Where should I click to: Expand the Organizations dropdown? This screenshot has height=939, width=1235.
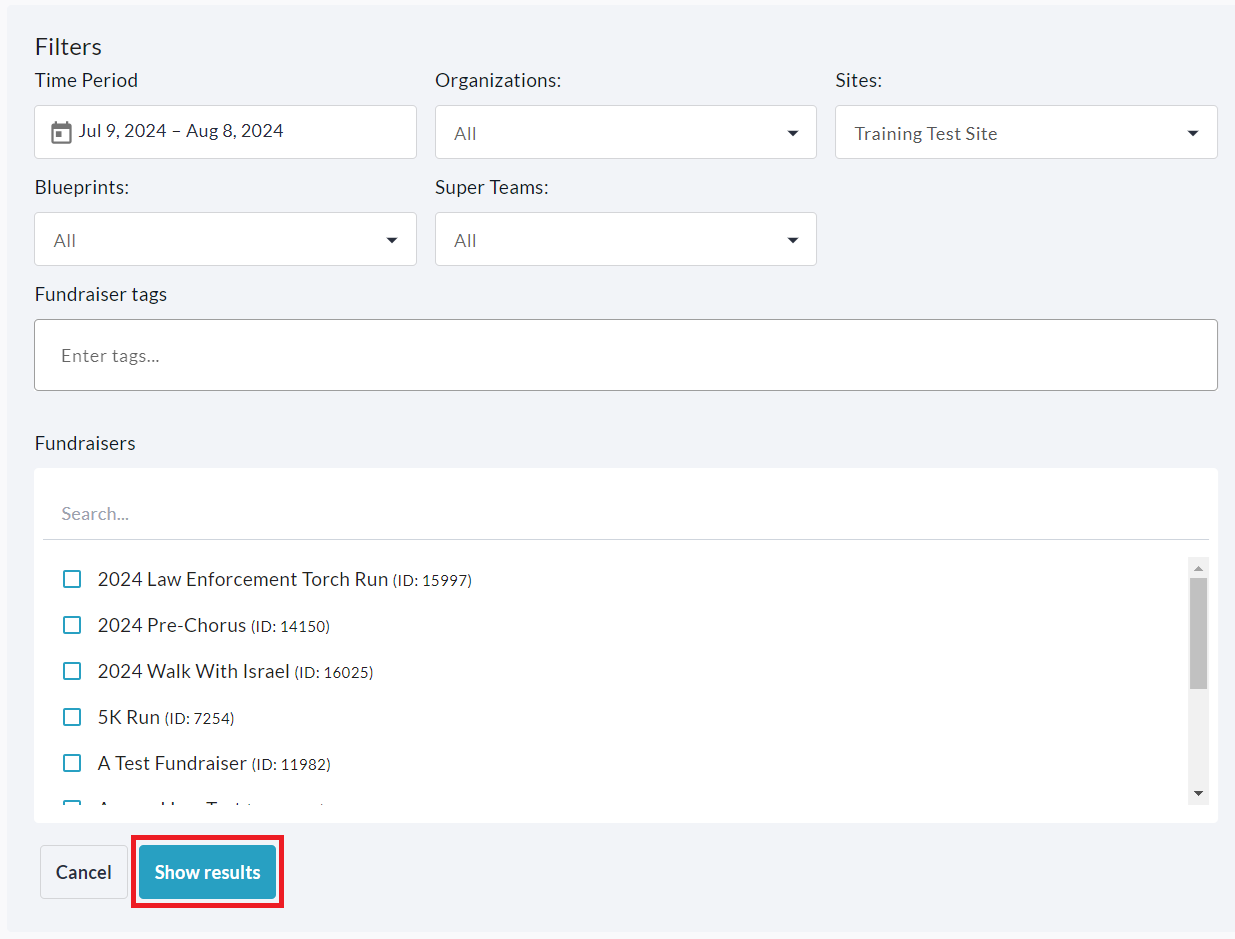pyautogui.click(x=625, y=133)
